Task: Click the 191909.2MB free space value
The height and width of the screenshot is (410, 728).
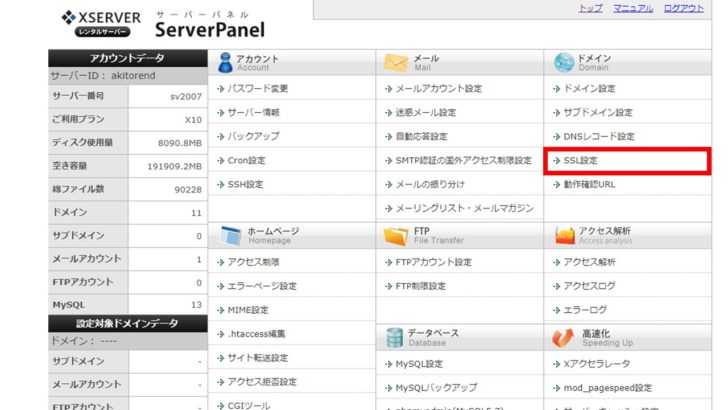Action: tap(175, 166)
